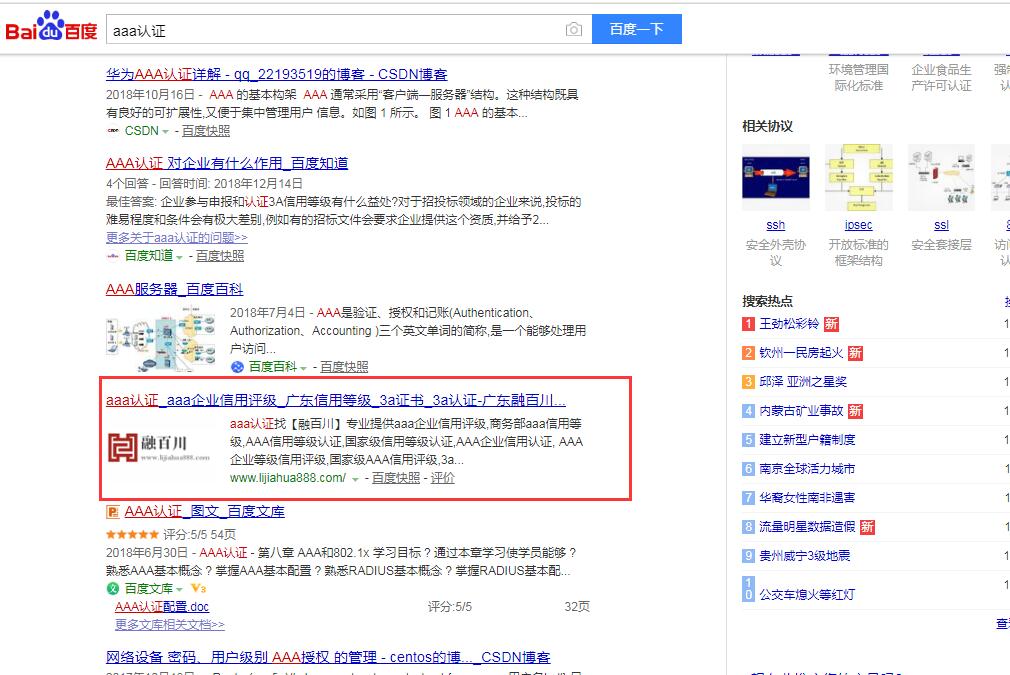Expand the dropdown arrow next to CSDN

click(166, 131)
